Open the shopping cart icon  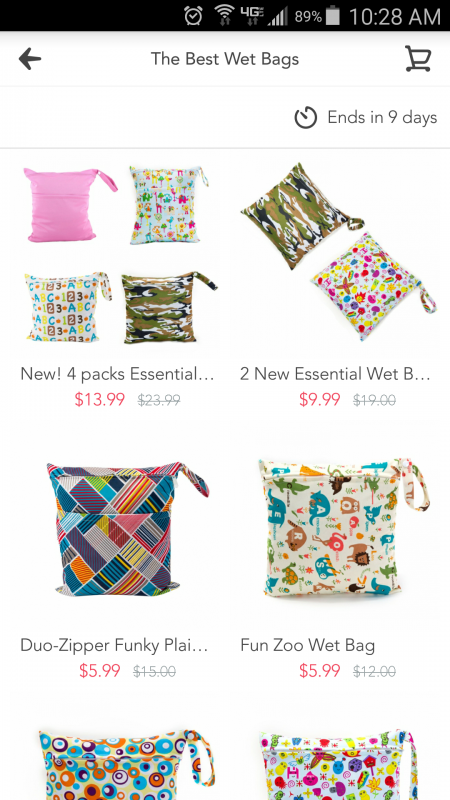click(x=418, y=59)
